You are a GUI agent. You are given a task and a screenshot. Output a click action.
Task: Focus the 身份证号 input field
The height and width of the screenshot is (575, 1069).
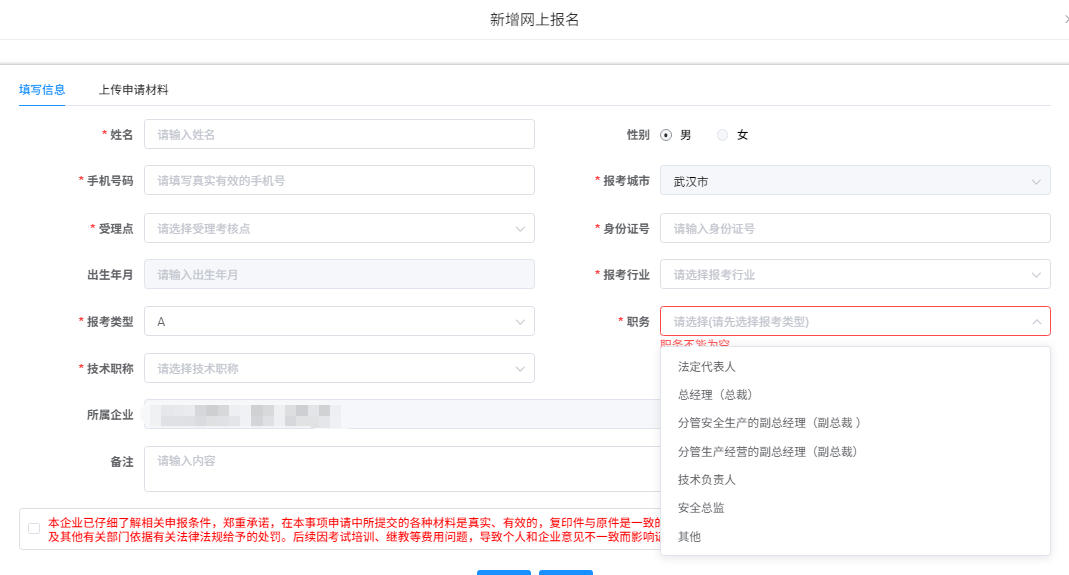[855, 229]
